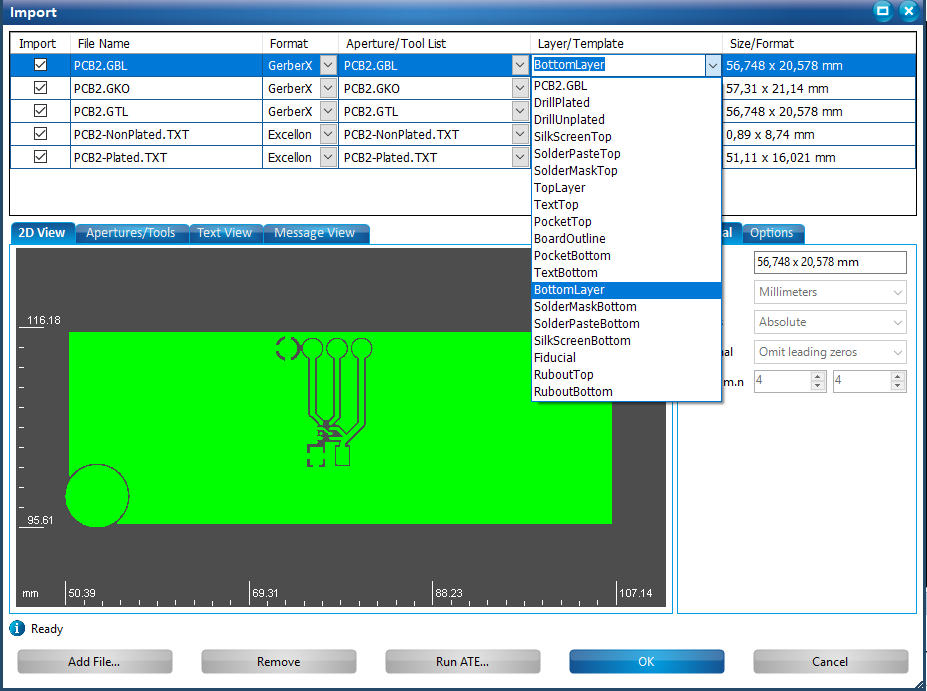Open the Message View tab

pos(314,233)
